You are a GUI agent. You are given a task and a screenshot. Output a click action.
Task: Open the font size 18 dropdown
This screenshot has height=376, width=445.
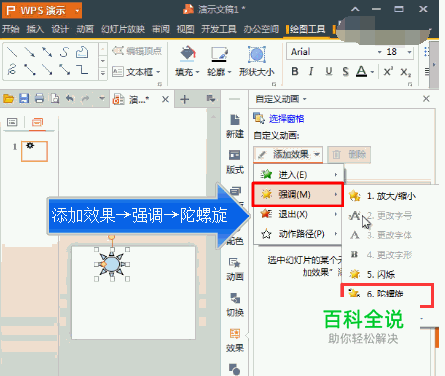(409, 52)
